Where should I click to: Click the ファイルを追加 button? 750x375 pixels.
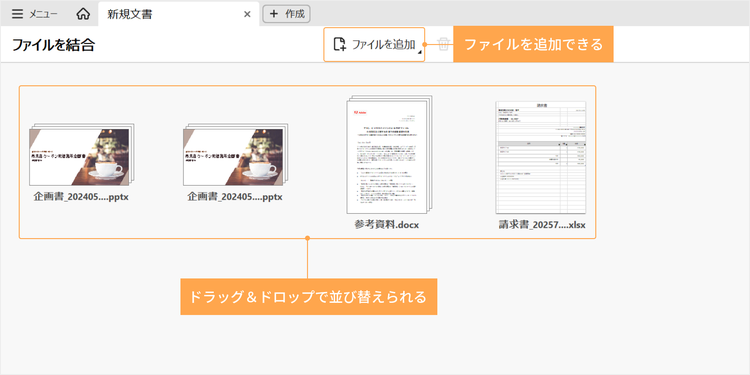[x=374, y=44]
